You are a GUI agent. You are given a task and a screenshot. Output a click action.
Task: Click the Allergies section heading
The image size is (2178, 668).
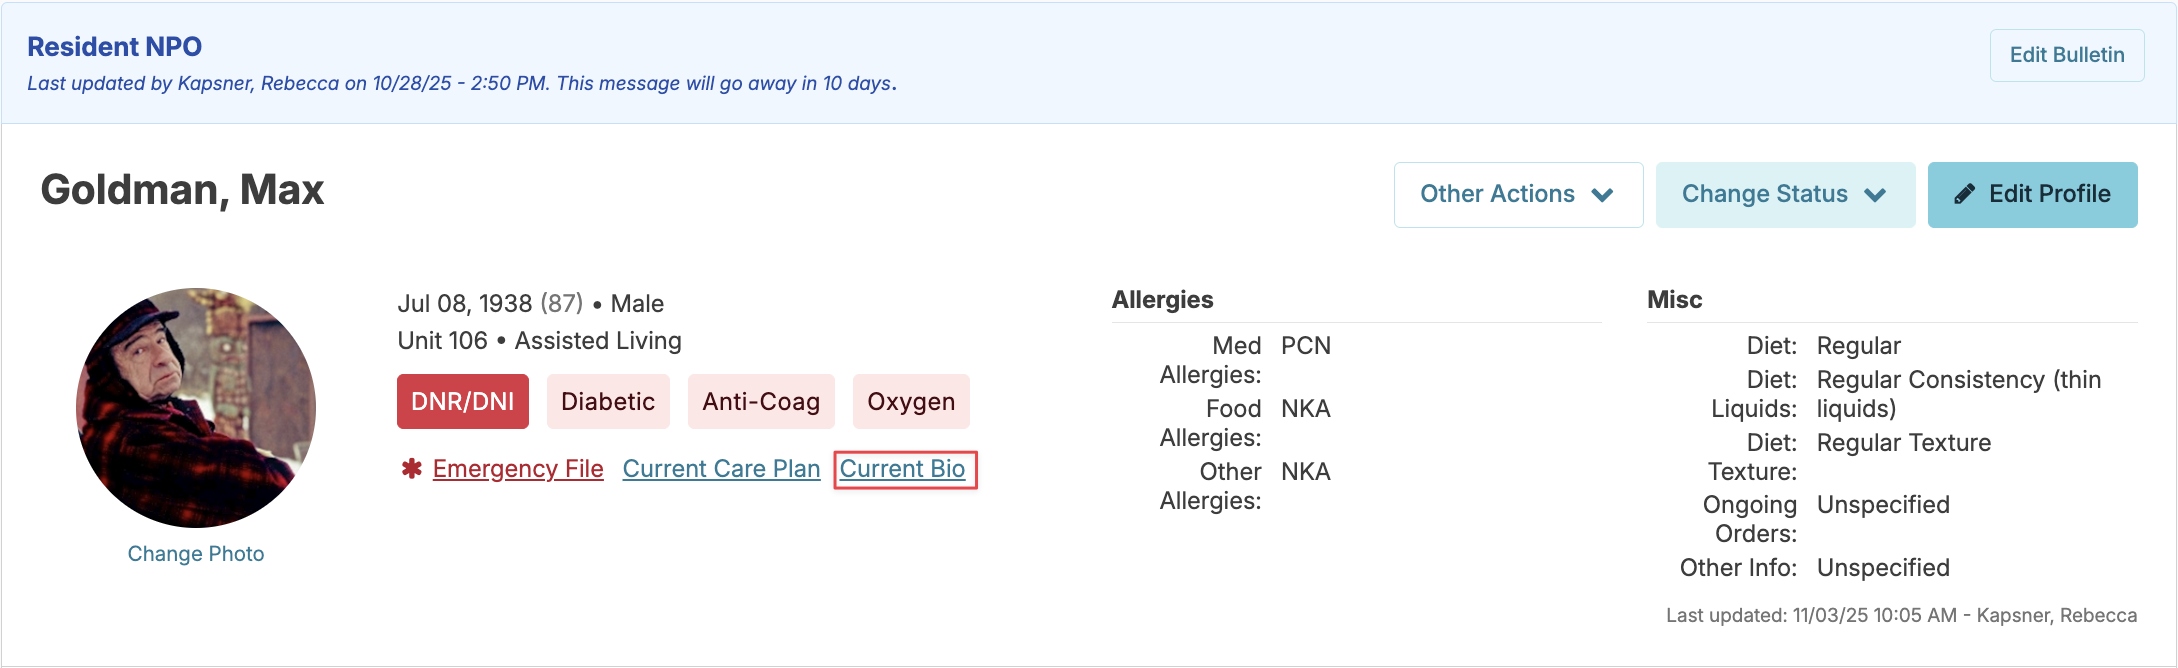pyautogui.click(x=1162, y=300)
